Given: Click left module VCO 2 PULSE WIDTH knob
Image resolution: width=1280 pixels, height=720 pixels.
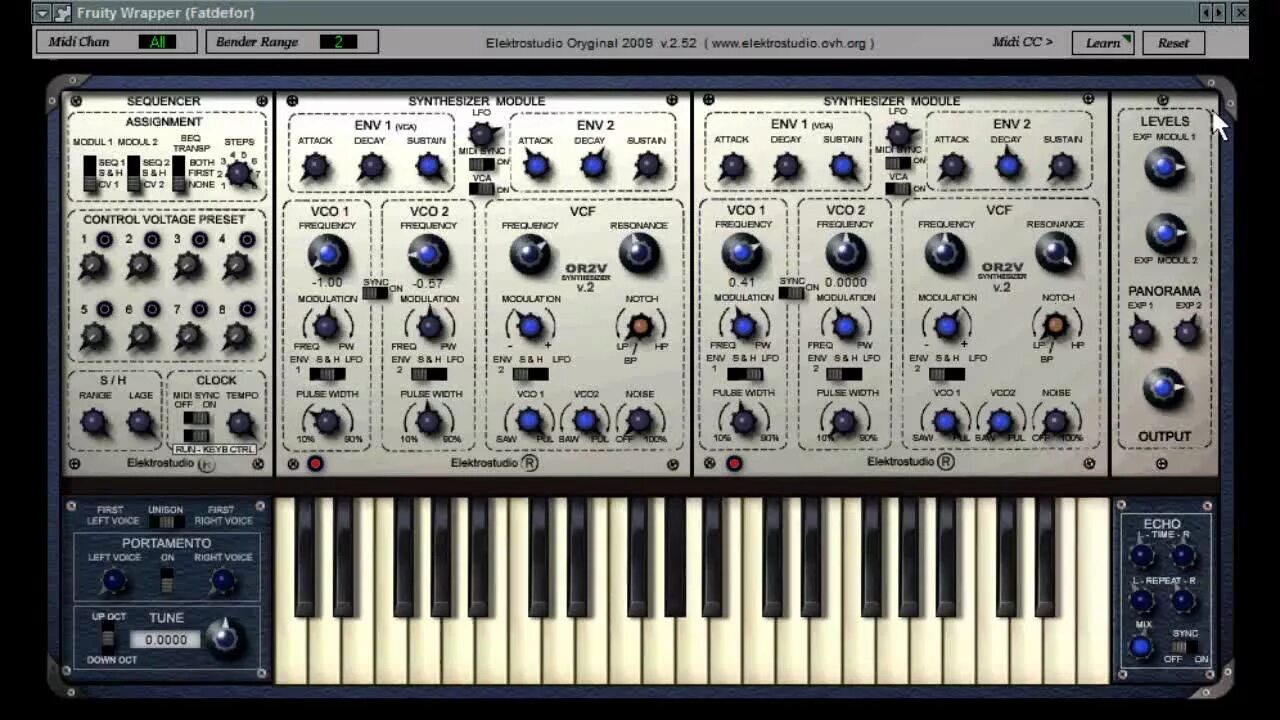Looking at the screenshot, I should tap(429, 421).
